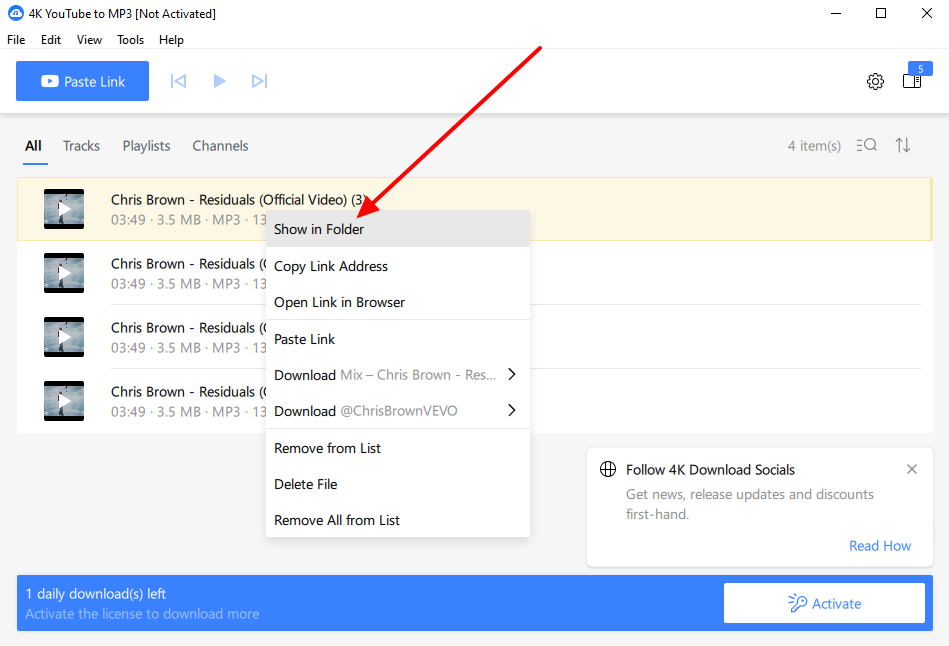Switch to the Channels tab
The image size is (949, 646).
220,146
